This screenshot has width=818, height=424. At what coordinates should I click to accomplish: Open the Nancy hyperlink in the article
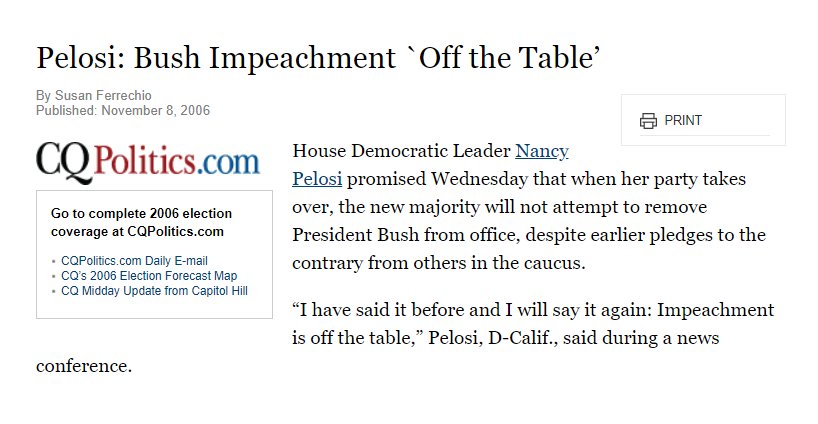542,151
